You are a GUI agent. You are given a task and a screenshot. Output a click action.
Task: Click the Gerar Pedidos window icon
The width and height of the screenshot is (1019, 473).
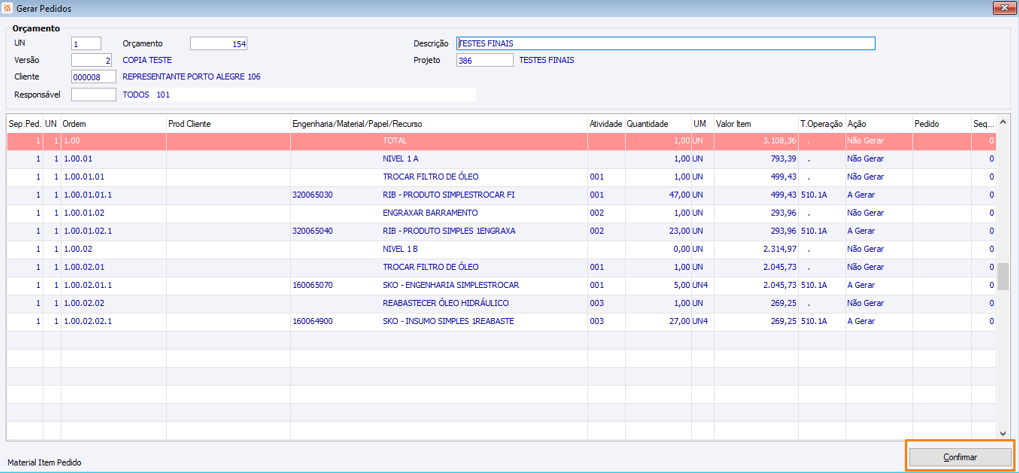pyautogui.click(x=7, y=8)
